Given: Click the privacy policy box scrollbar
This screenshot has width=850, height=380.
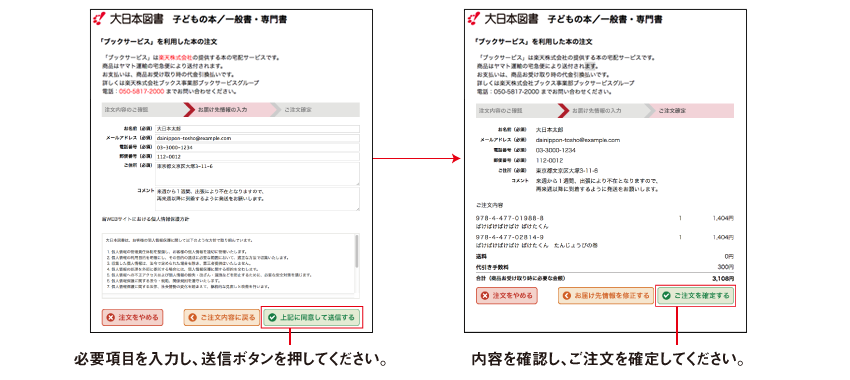Looking at the screenshot, I should tap(356, 265).
